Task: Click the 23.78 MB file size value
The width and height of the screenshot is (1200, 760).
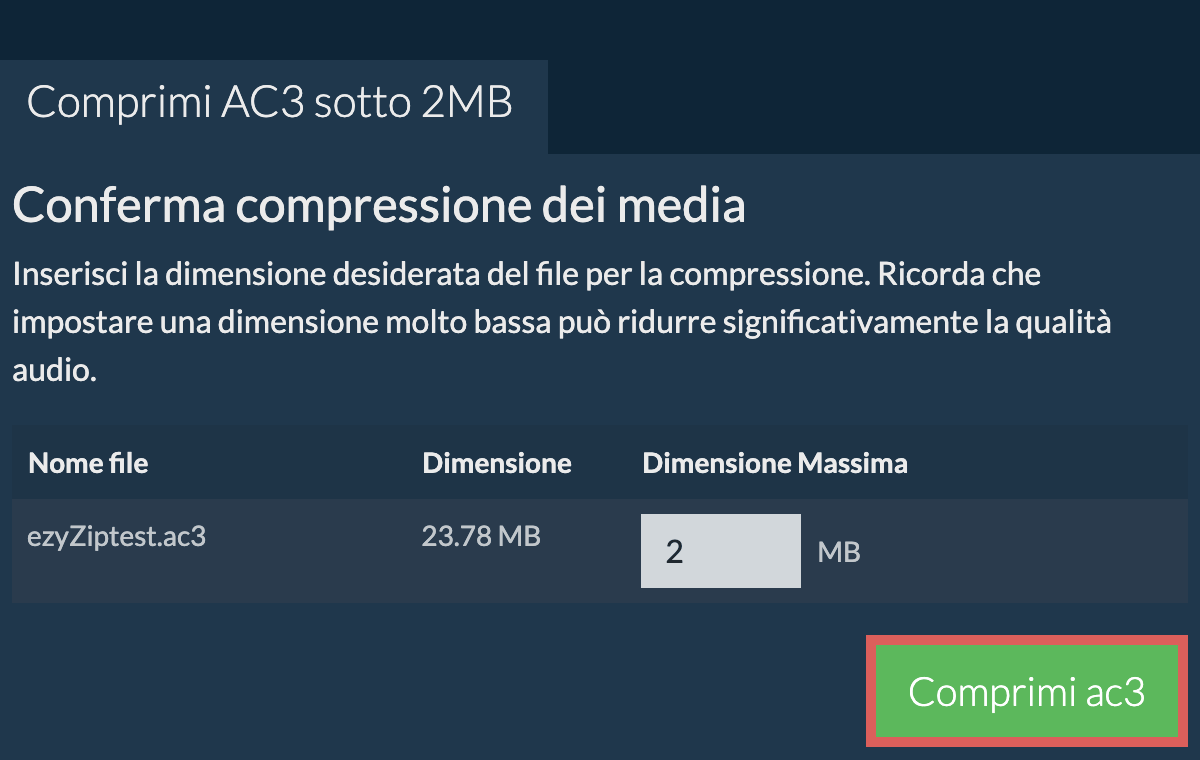Action: pyautogui.click(x=481, y=536)
